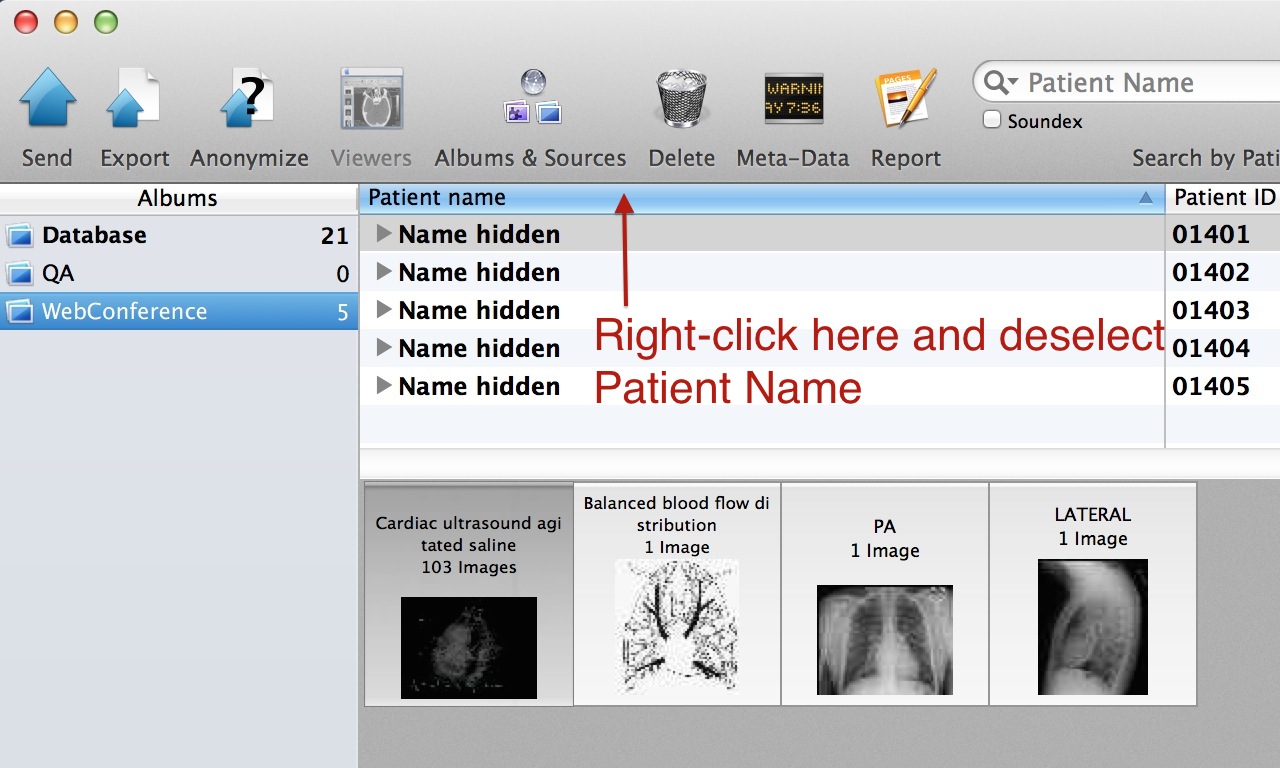Click the Search by Patient label

click(x=1206, y=158)
